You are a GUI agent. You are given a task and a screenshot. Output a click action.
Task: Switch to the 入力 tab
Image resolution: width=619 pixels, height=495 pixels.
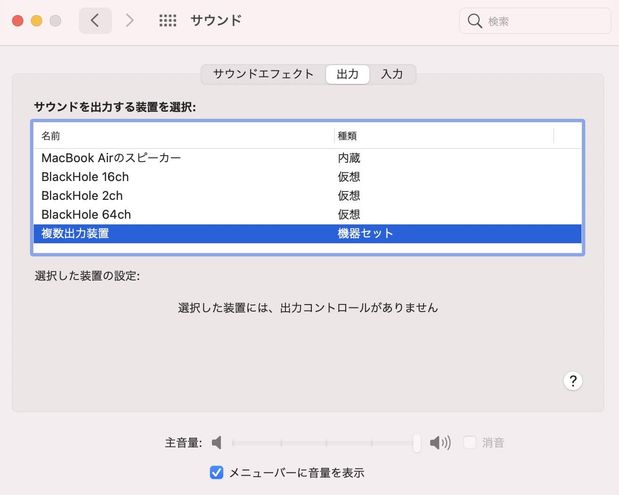[392, 74]
